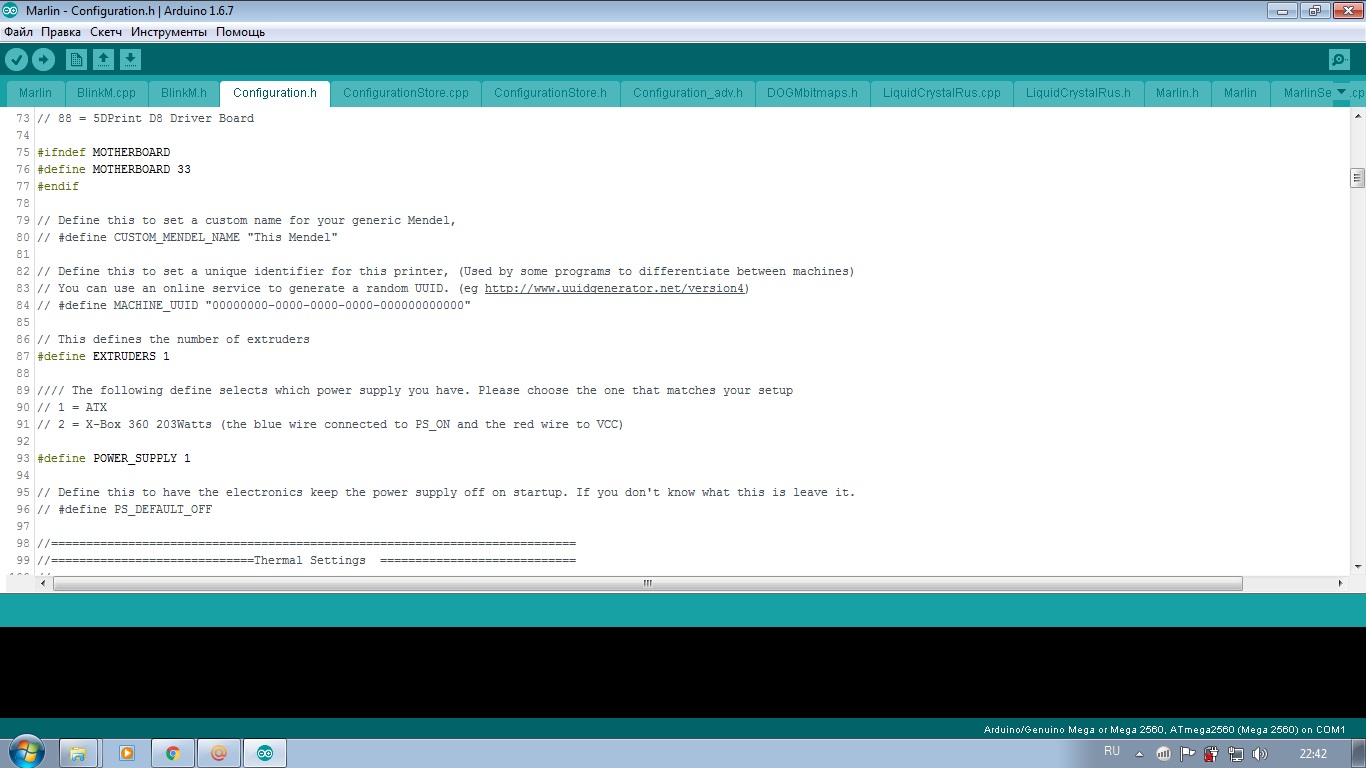Click the system clock showing 22:42
The image size is (1366, 768).
click(x=1313, y=753)
